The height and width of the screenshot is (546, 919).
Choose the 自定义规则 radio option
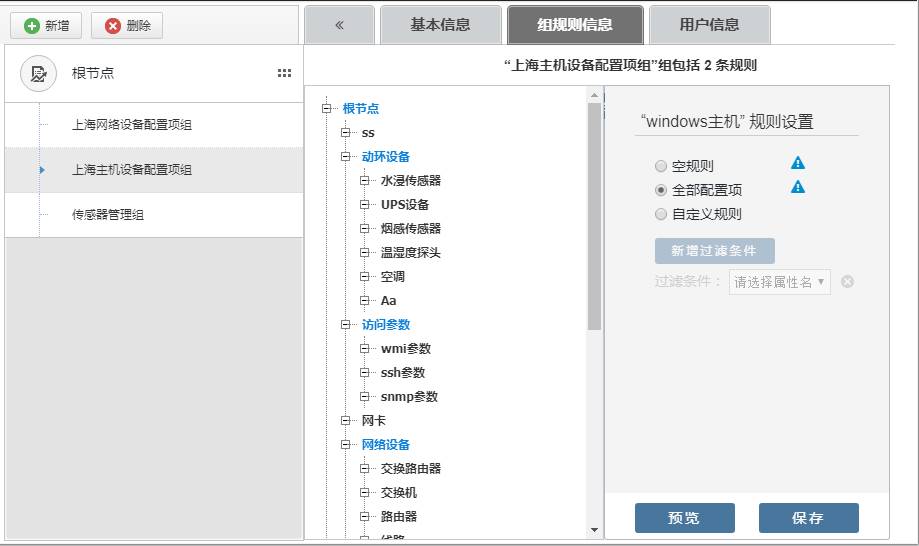click(x=660, y=214)
